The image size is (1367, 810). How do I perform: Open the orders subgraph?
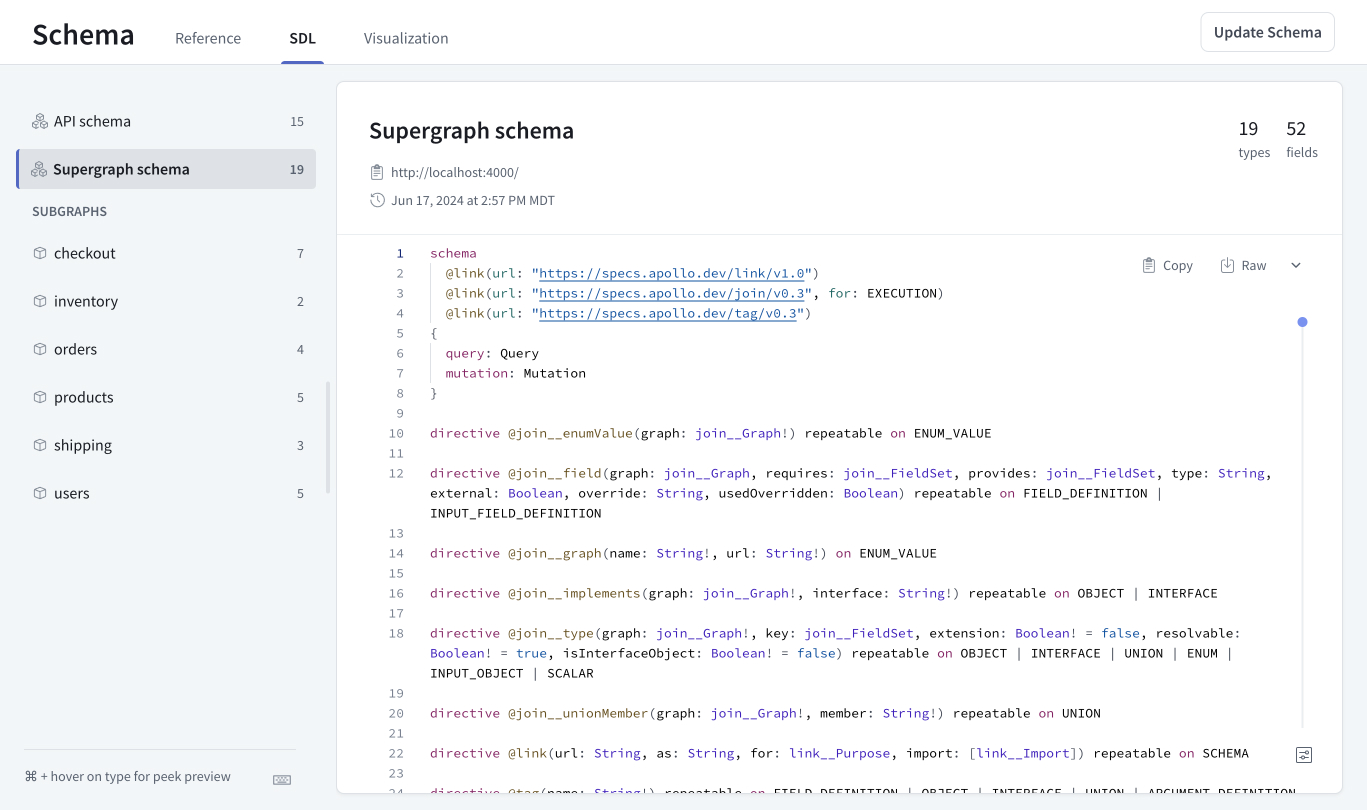(x=166, y=349)
